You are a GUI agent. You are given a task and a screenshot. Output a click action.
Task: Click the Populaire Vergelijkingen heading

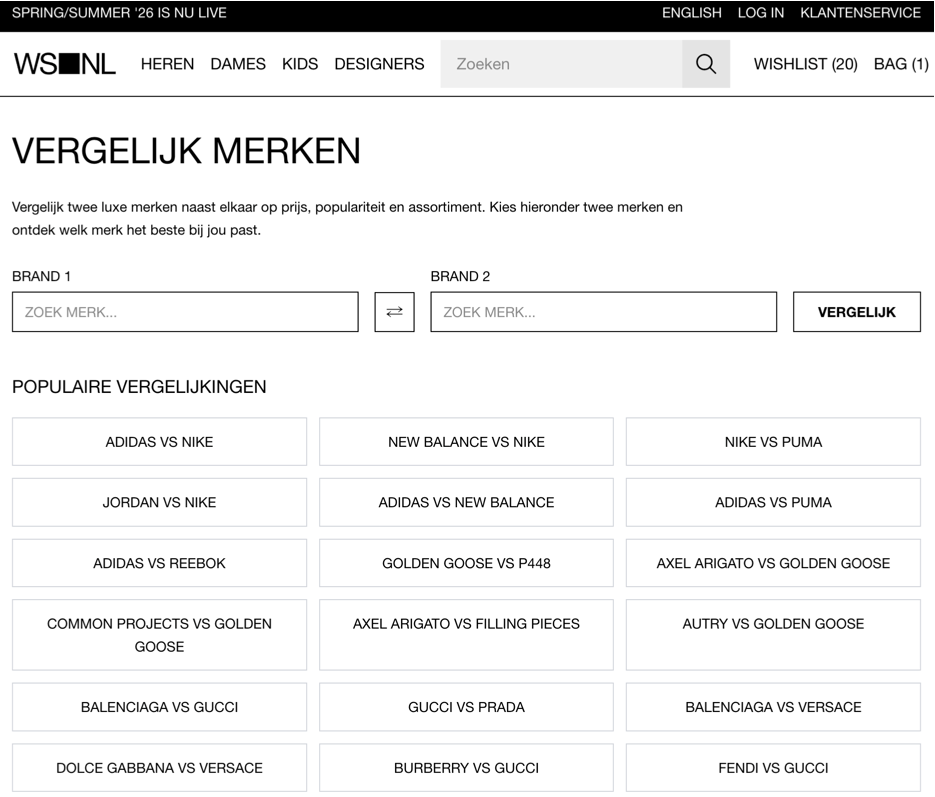[x=139, y=387]
